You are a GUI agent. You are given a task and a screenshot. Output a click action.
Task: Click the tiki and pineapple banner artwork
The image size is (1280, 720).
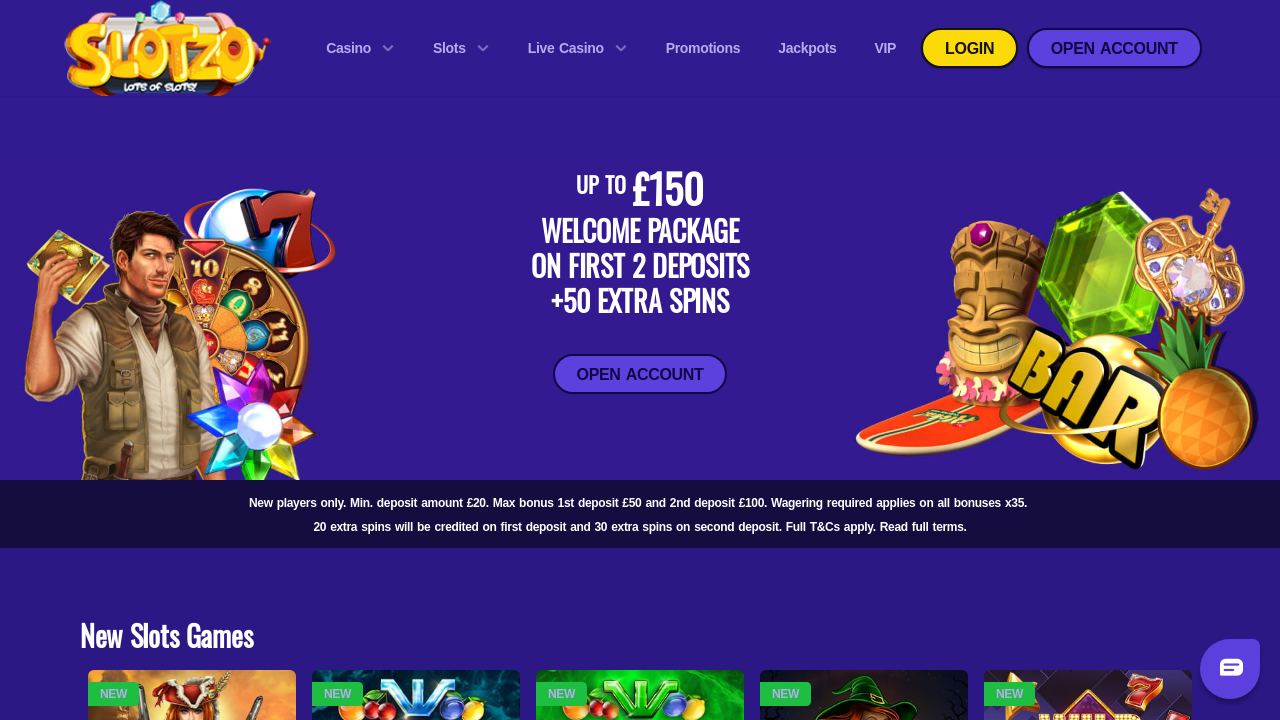(1057, 329)
